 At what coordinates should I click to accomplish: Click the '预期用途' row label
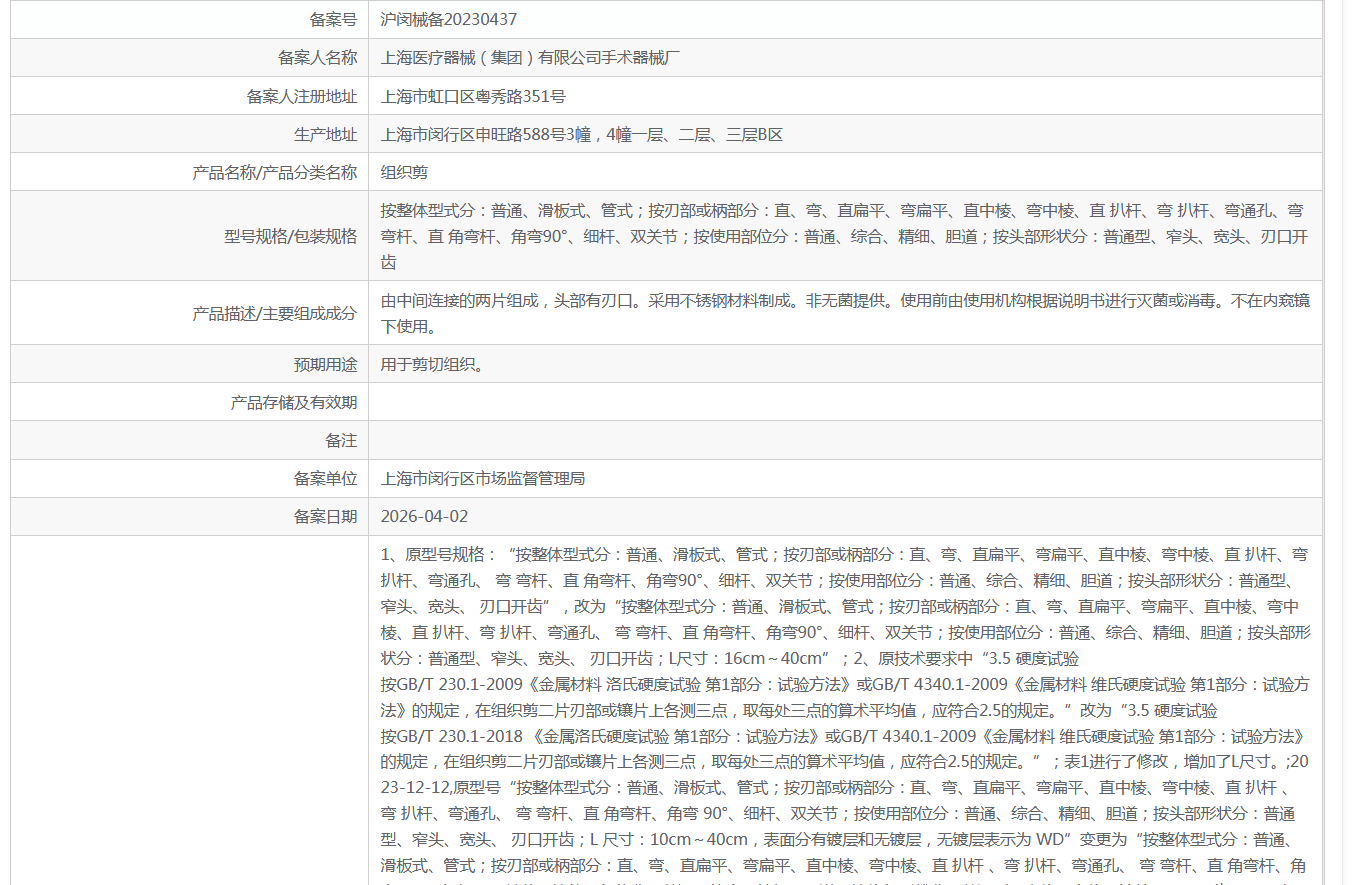click(325, 364)
